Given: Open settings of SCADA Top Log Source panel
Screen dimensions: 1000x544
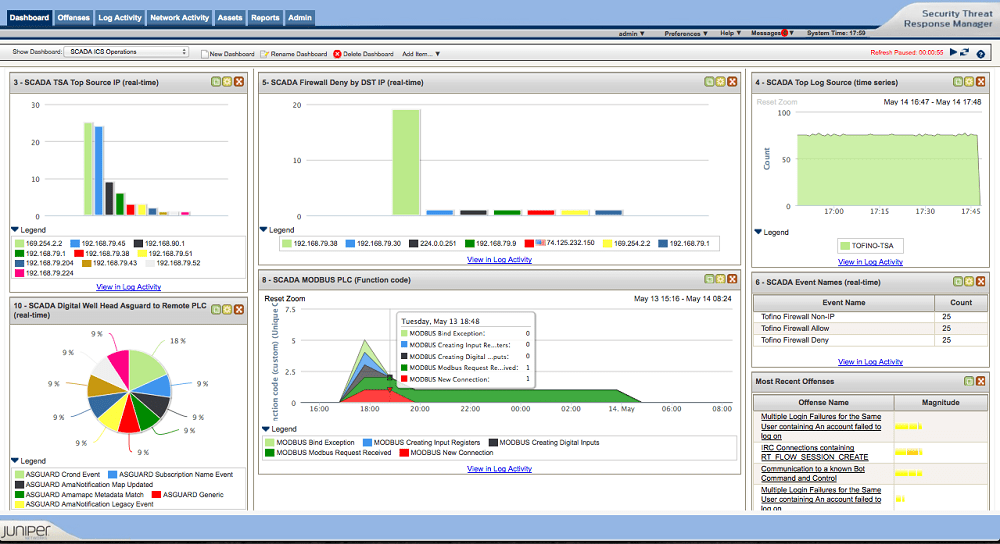Looking at the screenshot, I should [969, 82].
